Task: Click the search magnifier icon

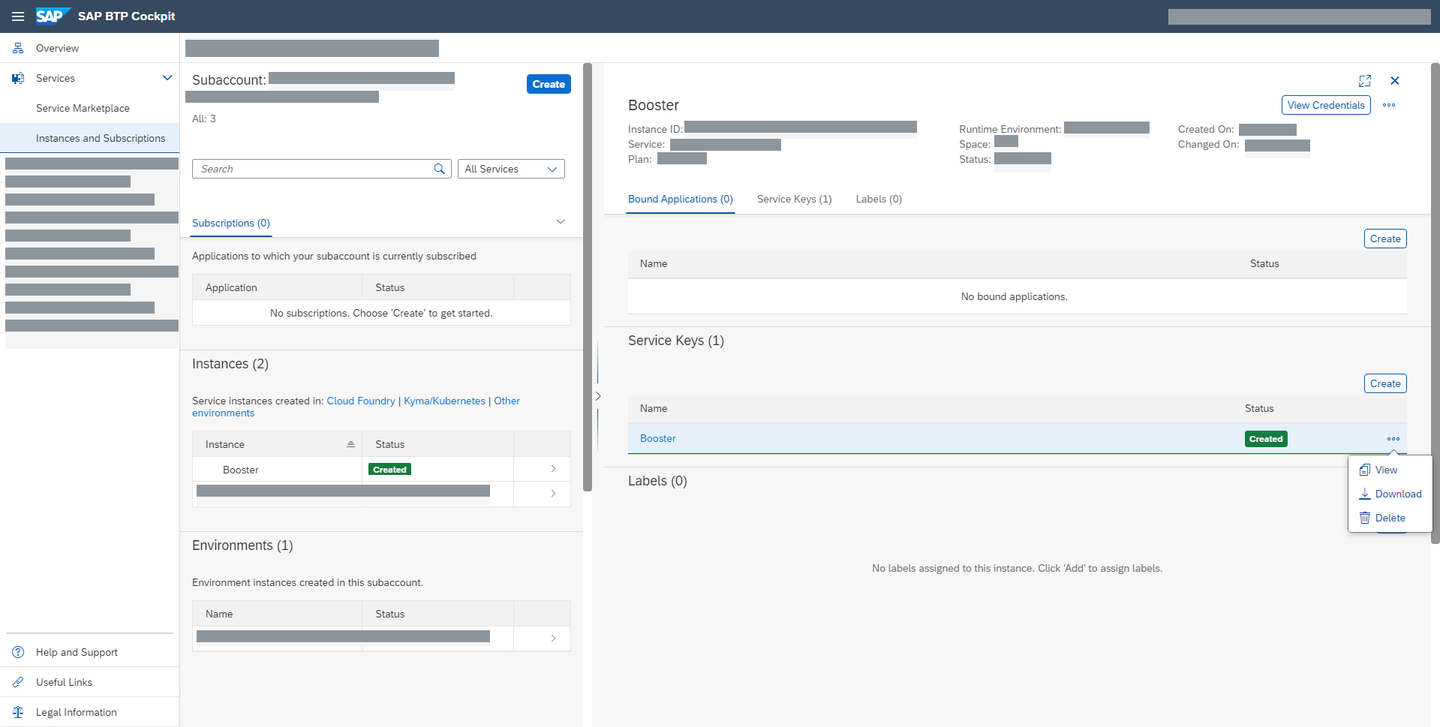Action: click(440, 169)
